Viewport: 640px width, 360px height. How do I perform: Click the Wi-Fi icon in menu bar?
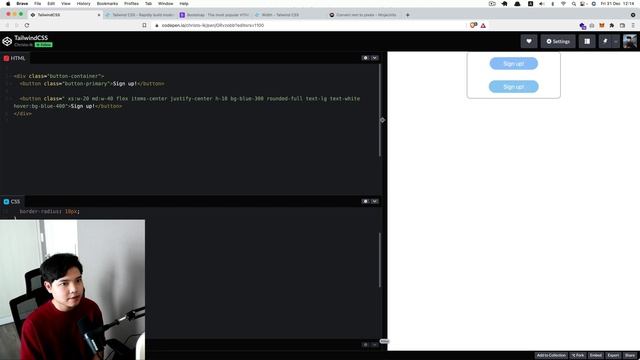click(563, 4)
